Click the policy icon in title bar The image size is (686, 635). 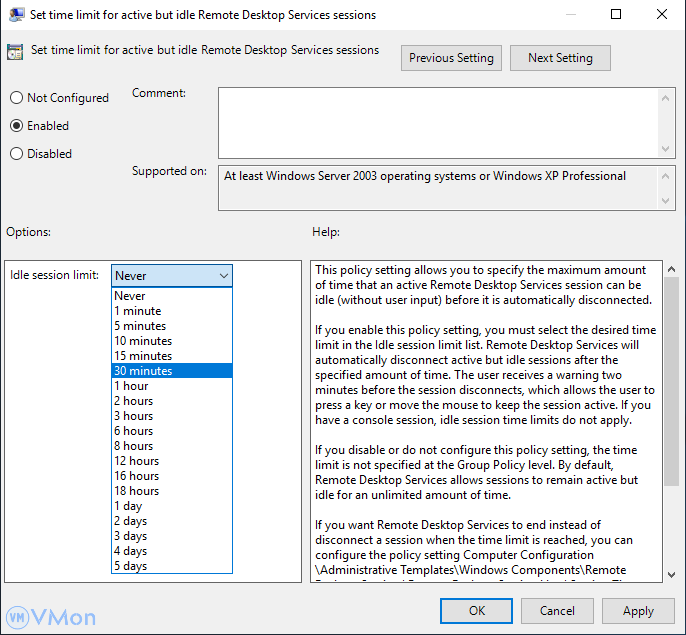coord(17,15)
